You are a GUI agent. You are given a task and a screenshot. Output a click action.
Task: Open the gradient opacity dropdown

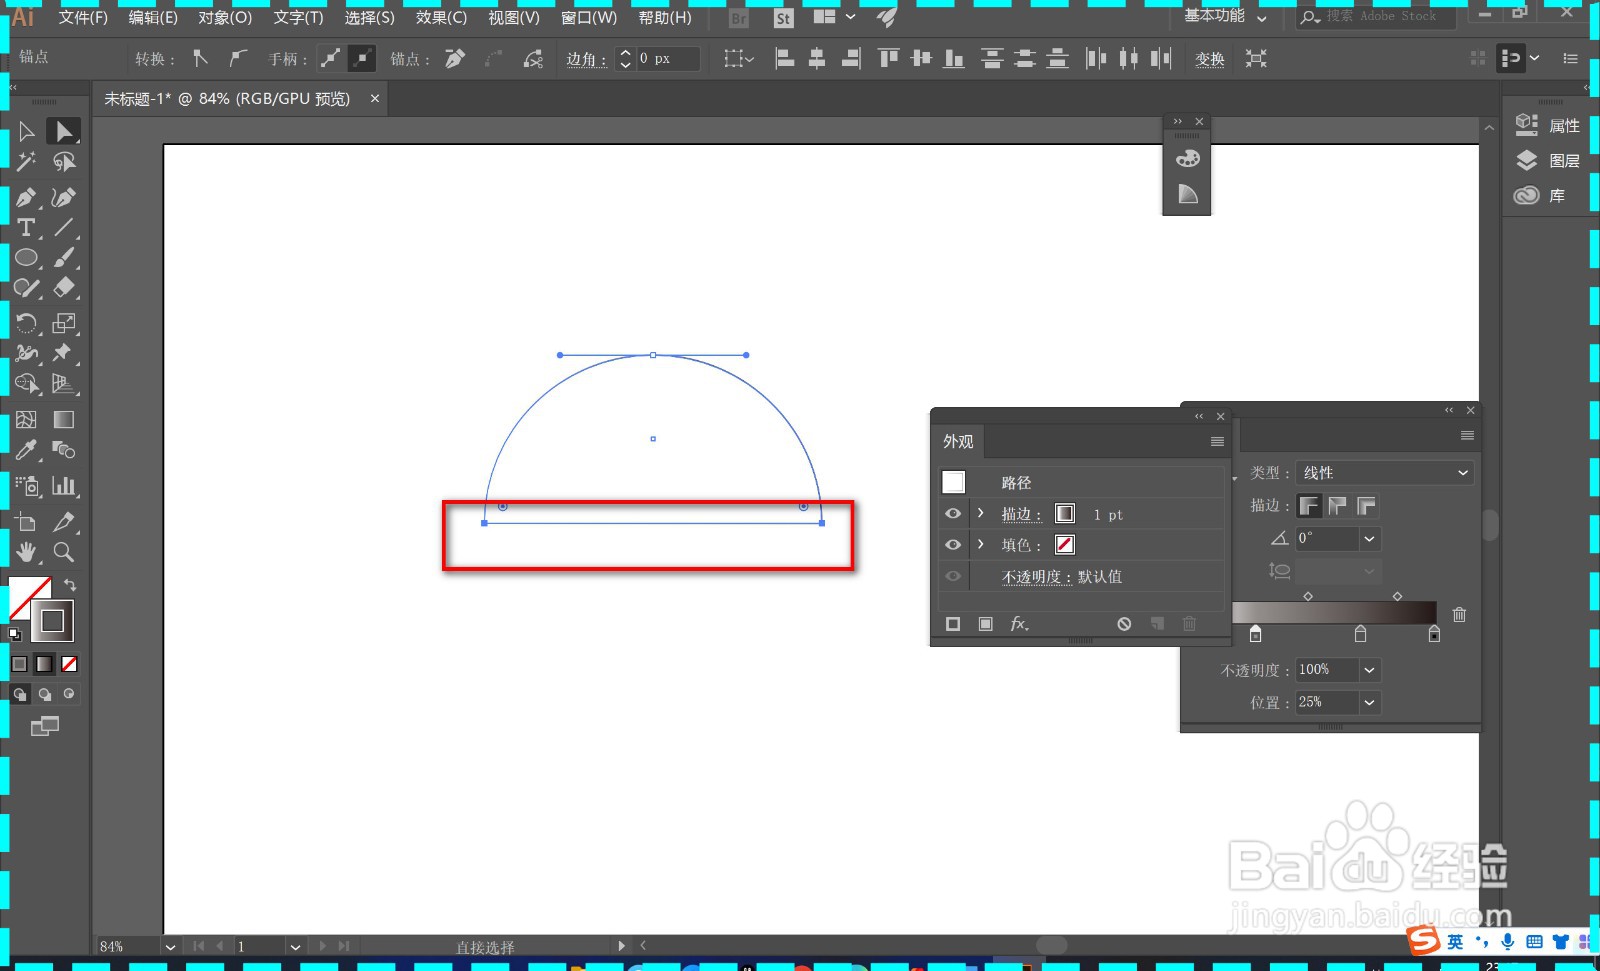click(x=1369, y=670)
